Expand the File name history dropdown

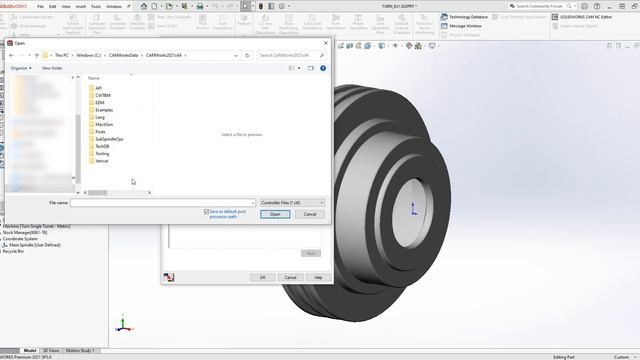coord(253,203)
